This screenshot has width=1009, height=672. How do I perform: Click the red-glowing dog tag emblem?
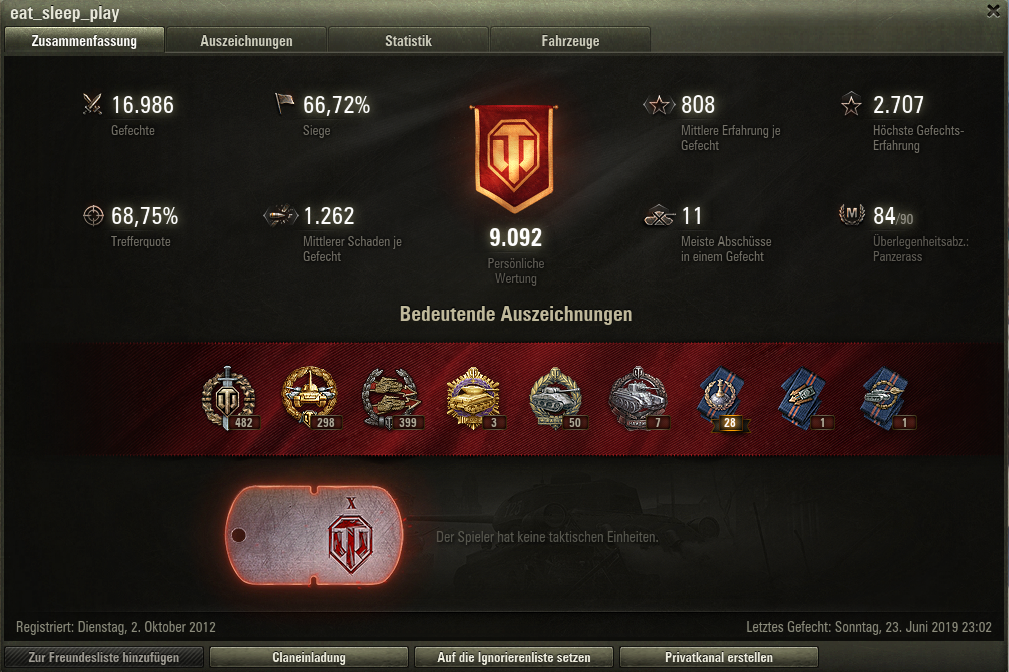click(315, 536)
